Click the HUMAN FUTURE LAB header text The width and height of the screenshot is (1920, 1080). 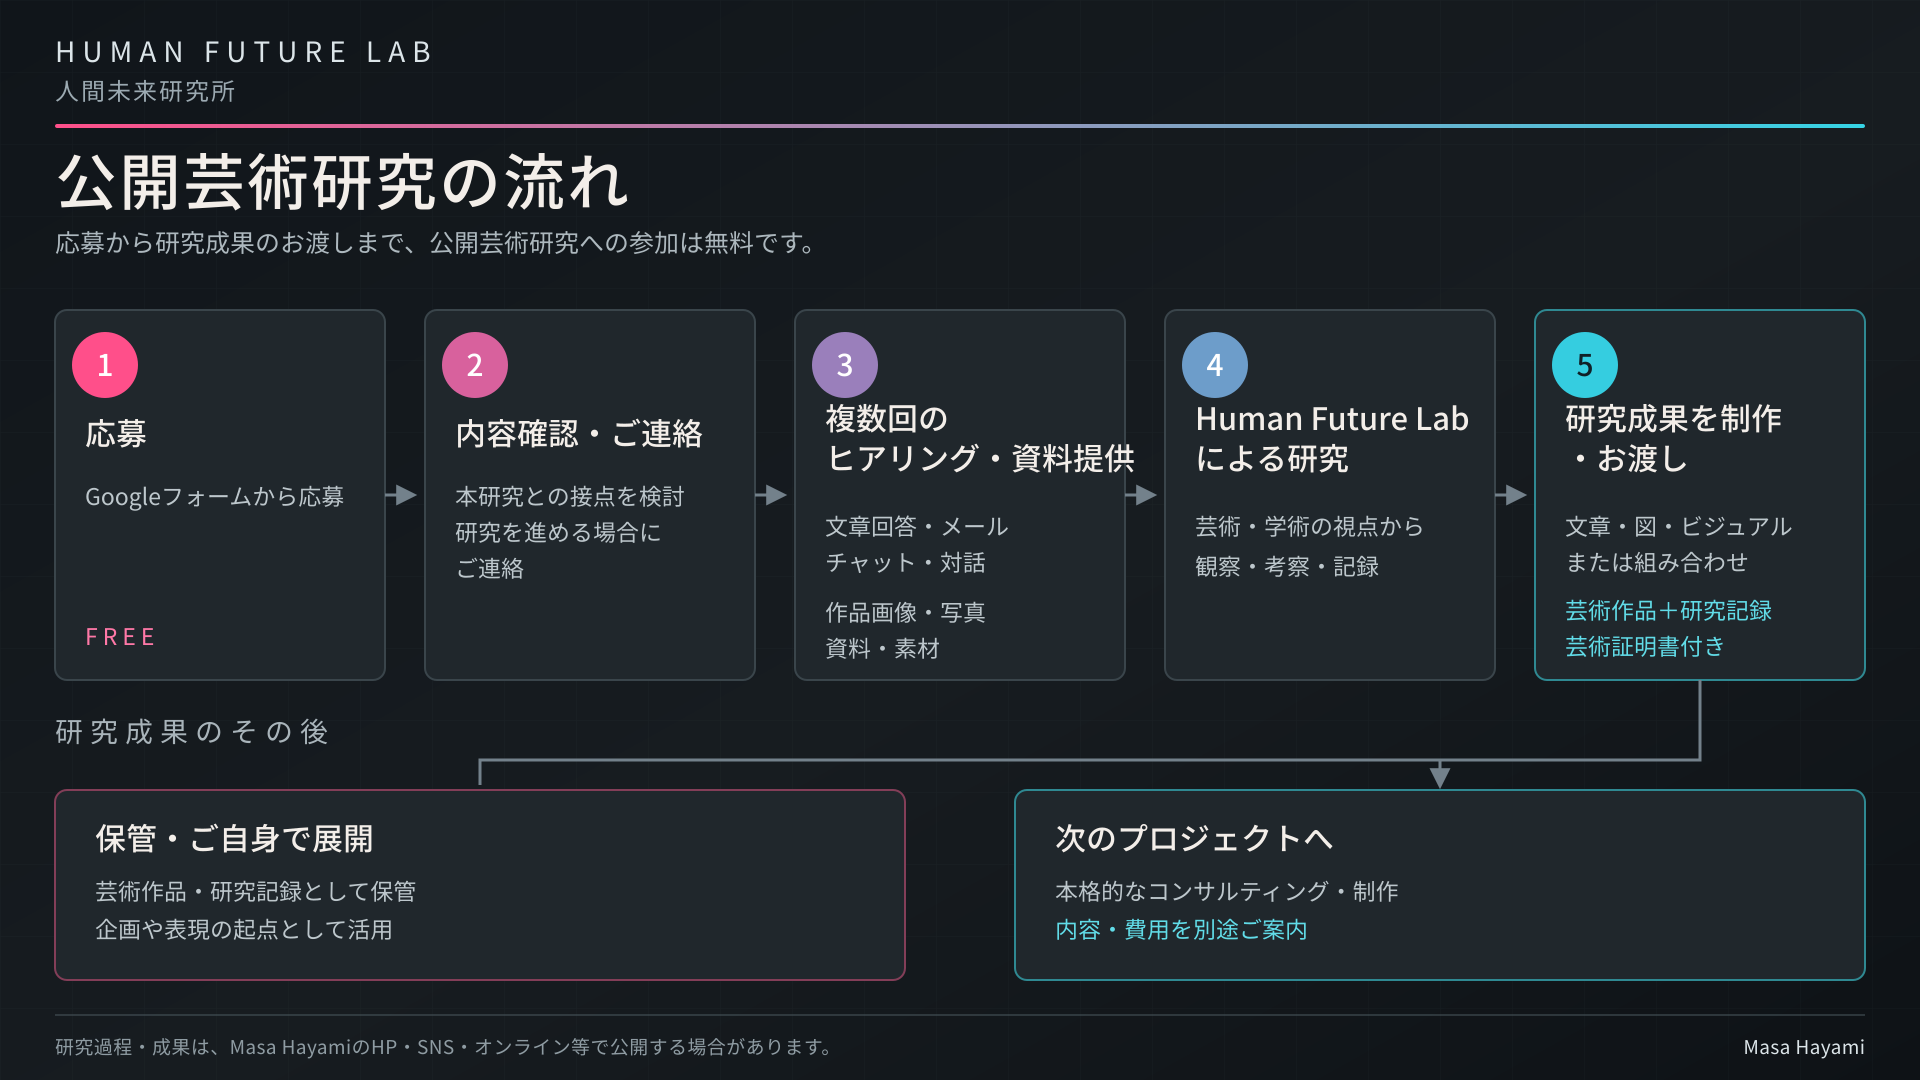click(245, 52)
